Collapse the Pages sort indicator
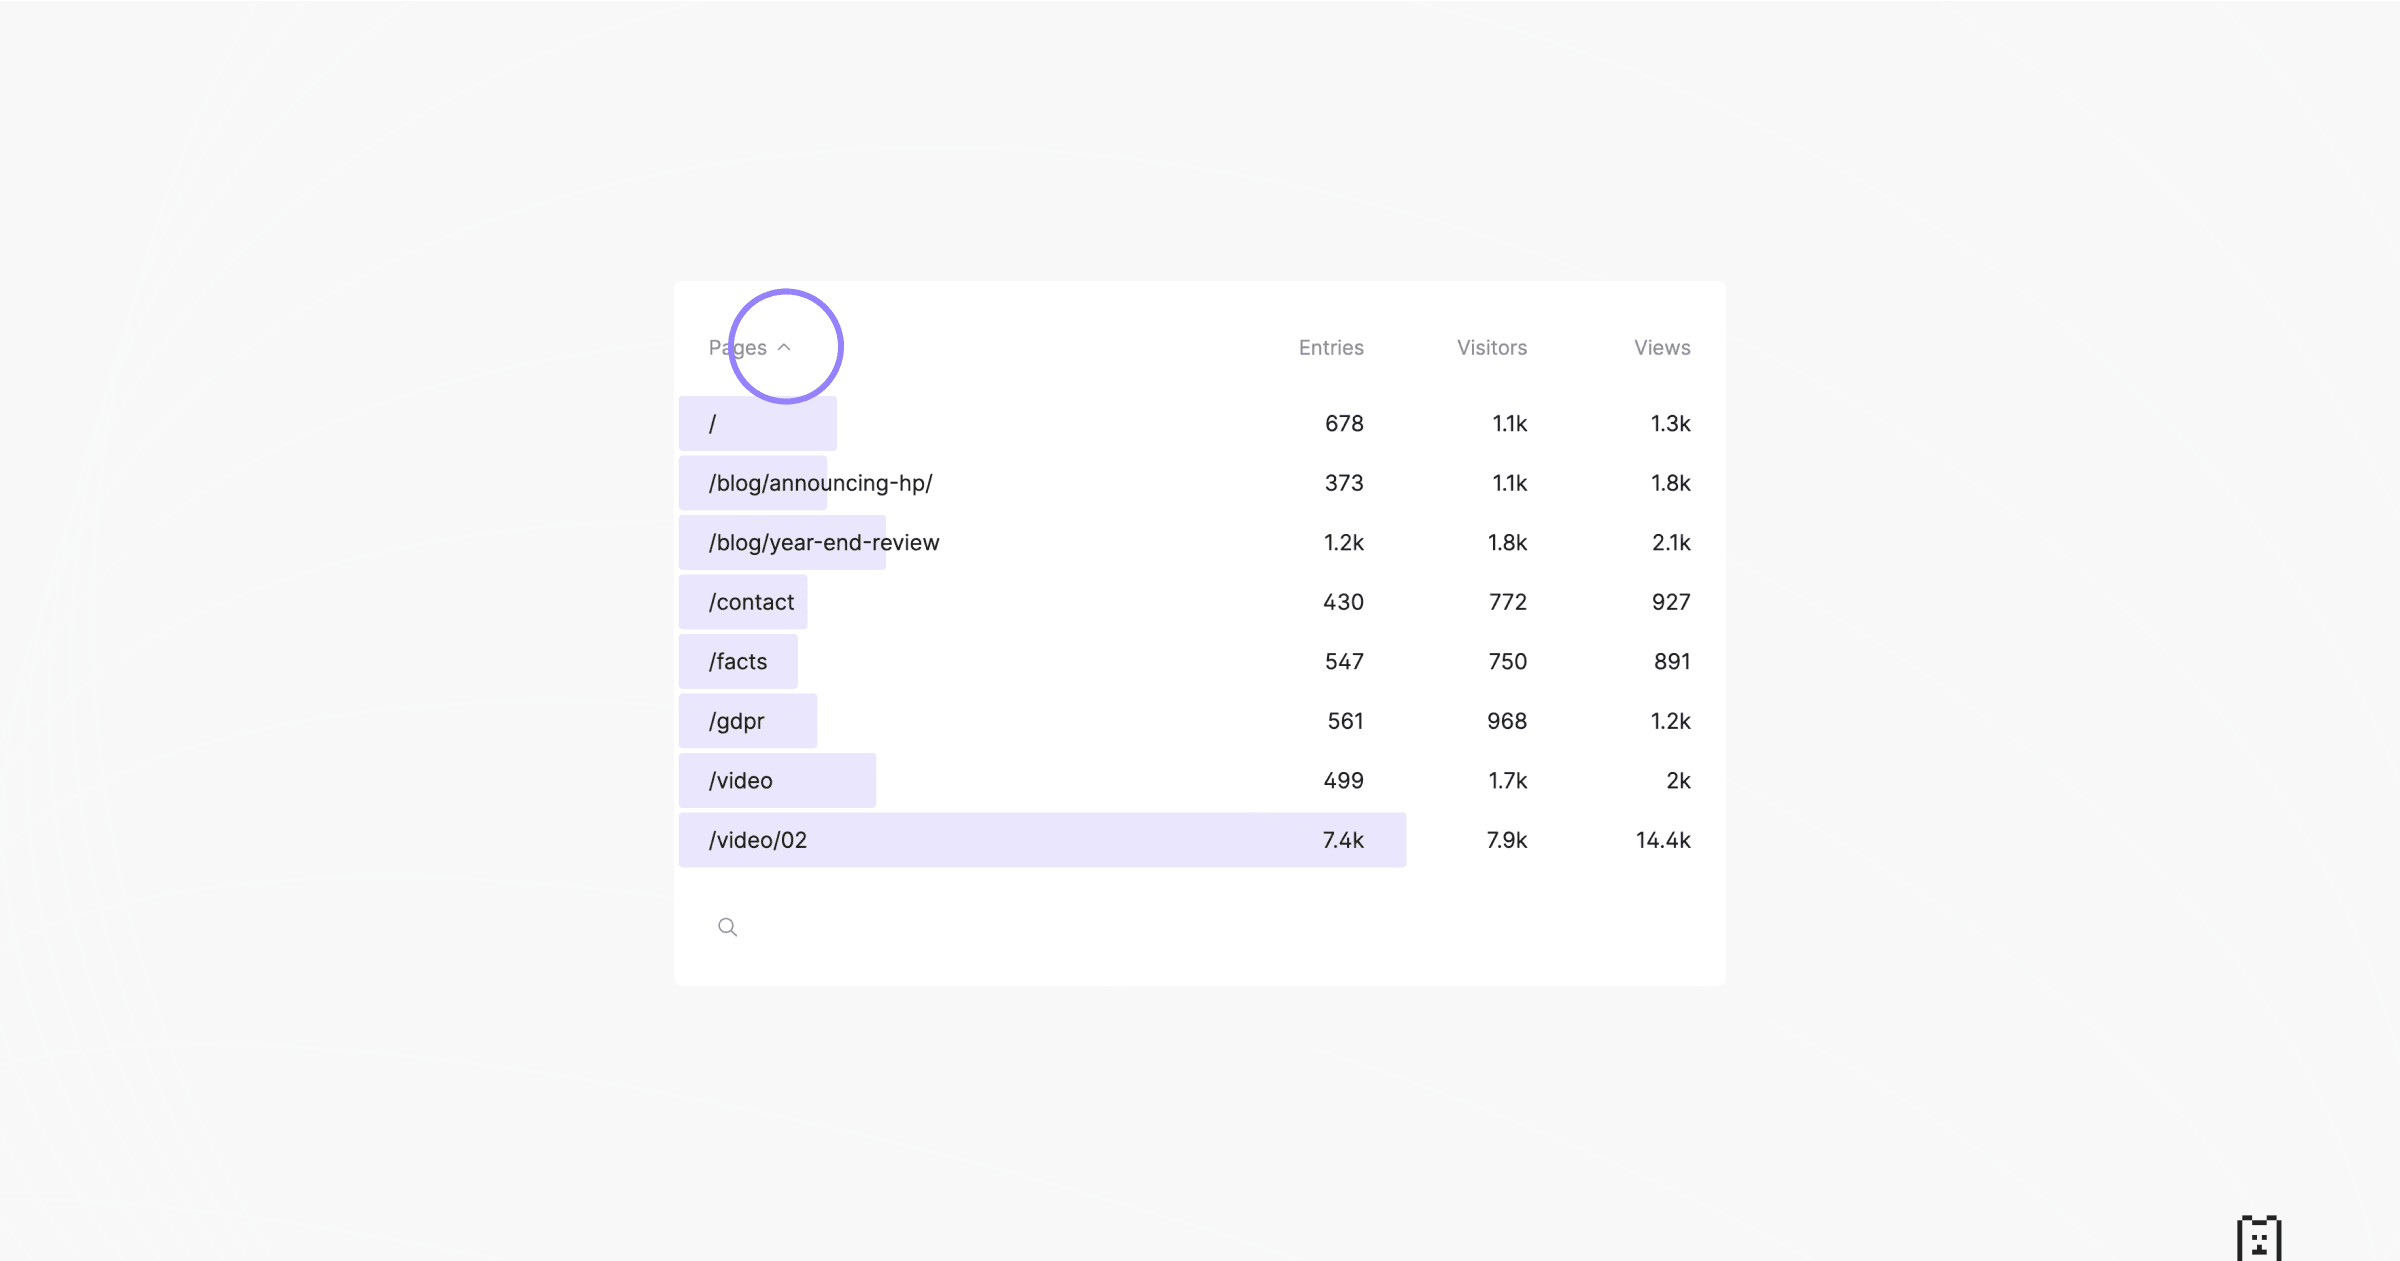The height and width of the screenshot is (1261, 2400). [786, 346]
